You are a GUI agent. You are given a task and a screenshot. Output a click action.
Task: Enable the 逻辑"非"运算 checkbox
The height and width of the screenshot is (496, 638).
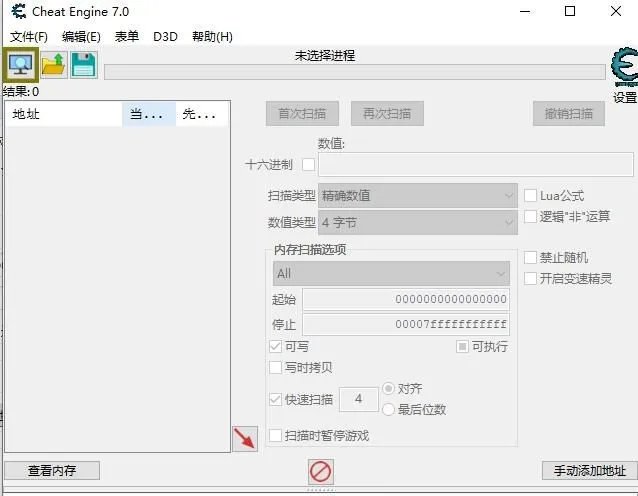point(530,216)
